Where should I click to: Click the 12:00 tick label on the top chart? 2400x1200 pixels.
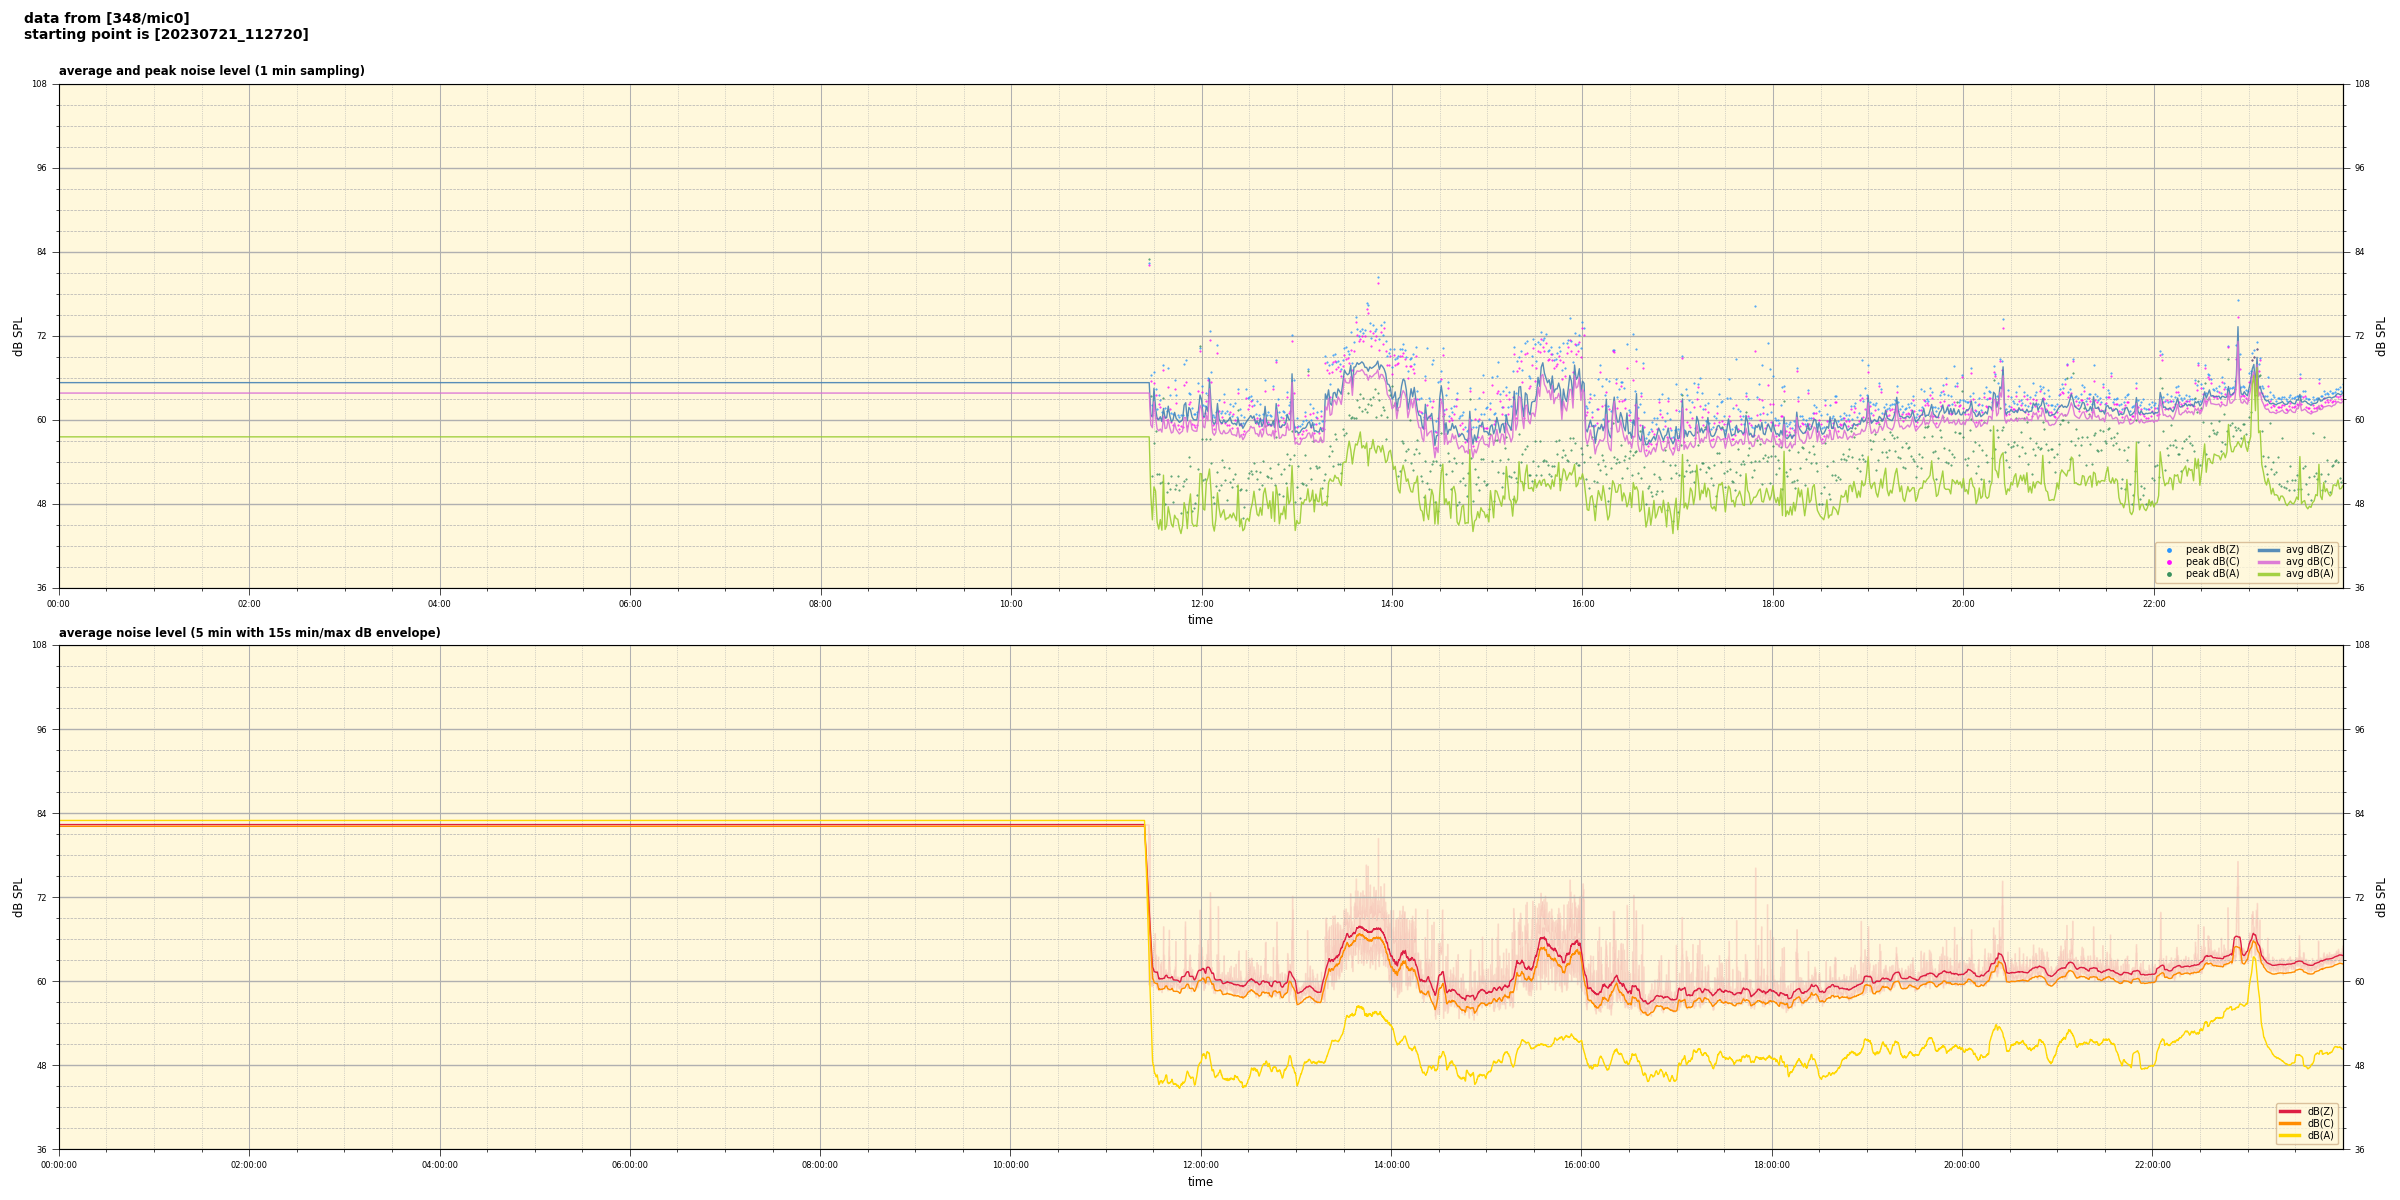tap(1201, 604)
